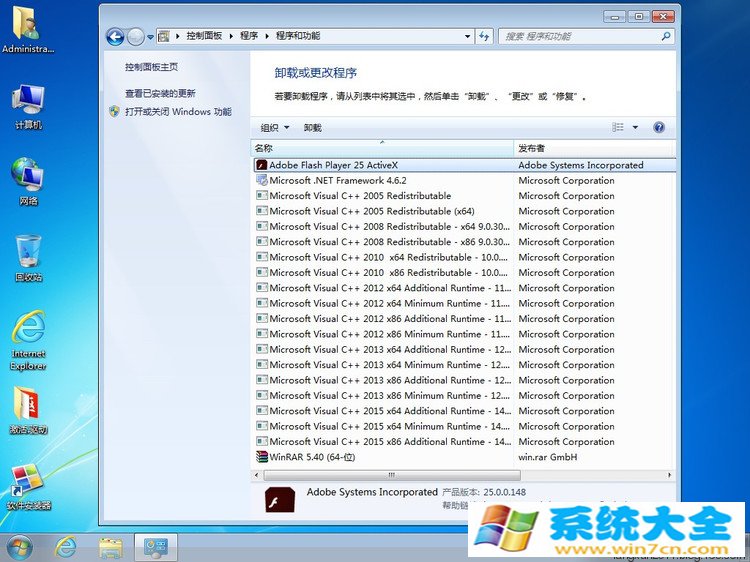Click product version 25.0.0.148 text
The image size is (750, 562).
tap(504, 492)
